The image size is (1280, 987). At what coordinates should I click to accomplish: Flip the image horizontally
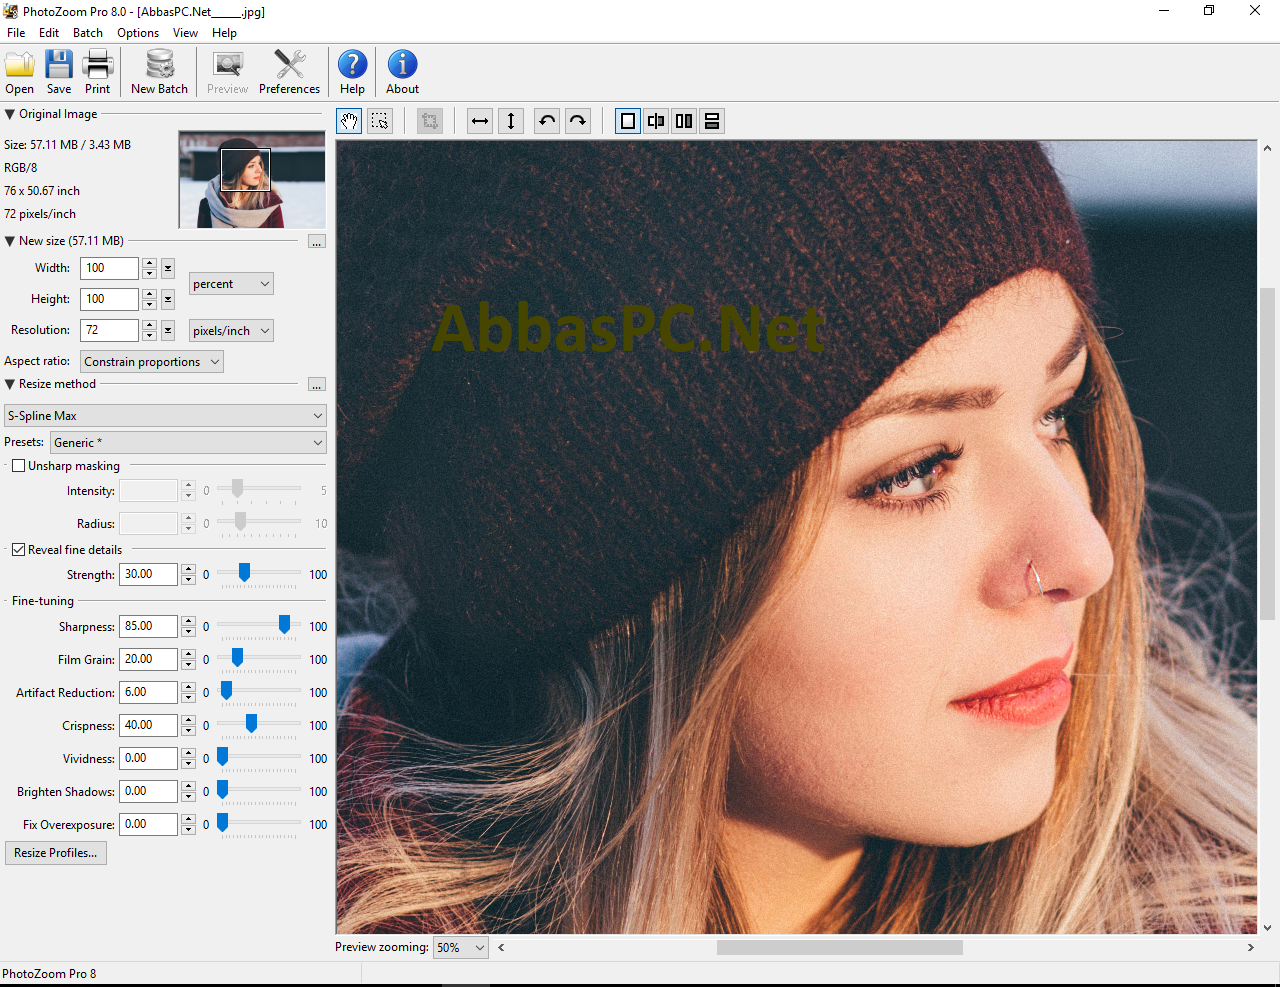(480, 121)
